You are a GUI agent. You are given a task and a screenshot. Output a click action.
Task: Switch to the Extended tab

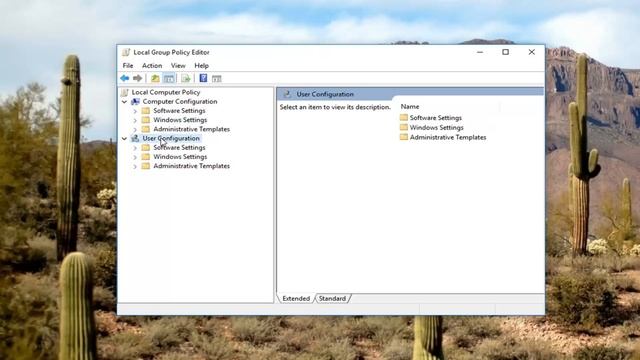pyautogui.click(x=296, y=298)
